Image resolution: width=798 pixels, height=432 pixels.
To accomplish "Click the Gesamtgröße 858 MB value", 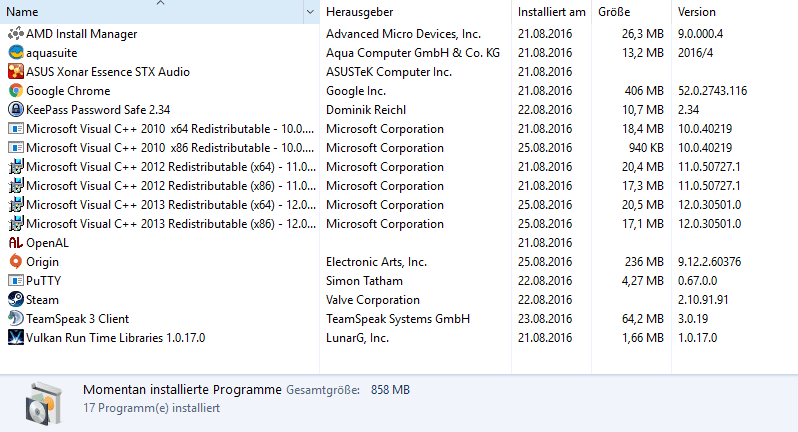I will pos(390,390).
